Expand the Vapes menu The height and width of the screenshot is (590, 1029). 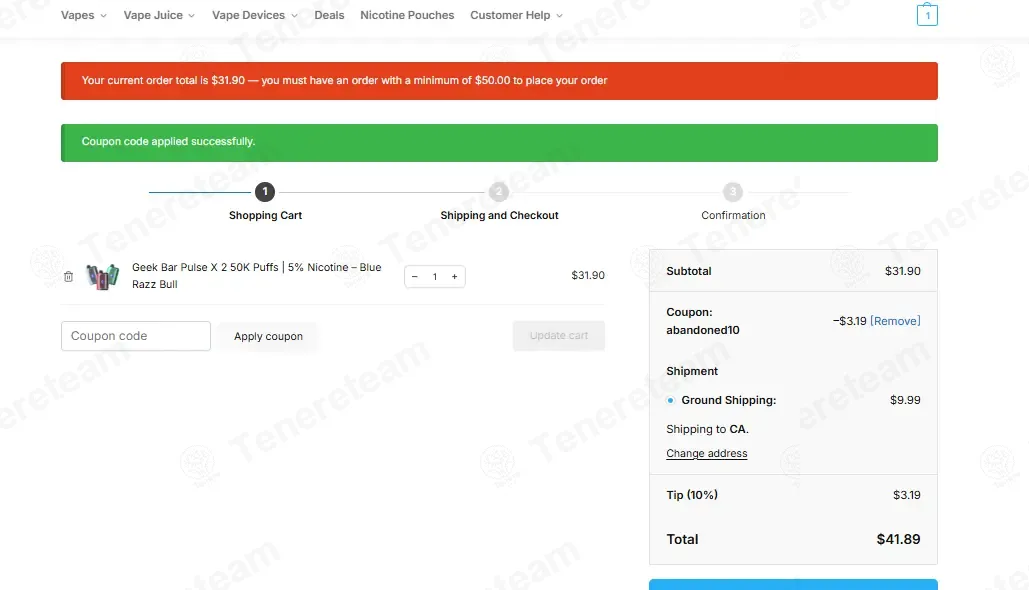pos(84,15)
